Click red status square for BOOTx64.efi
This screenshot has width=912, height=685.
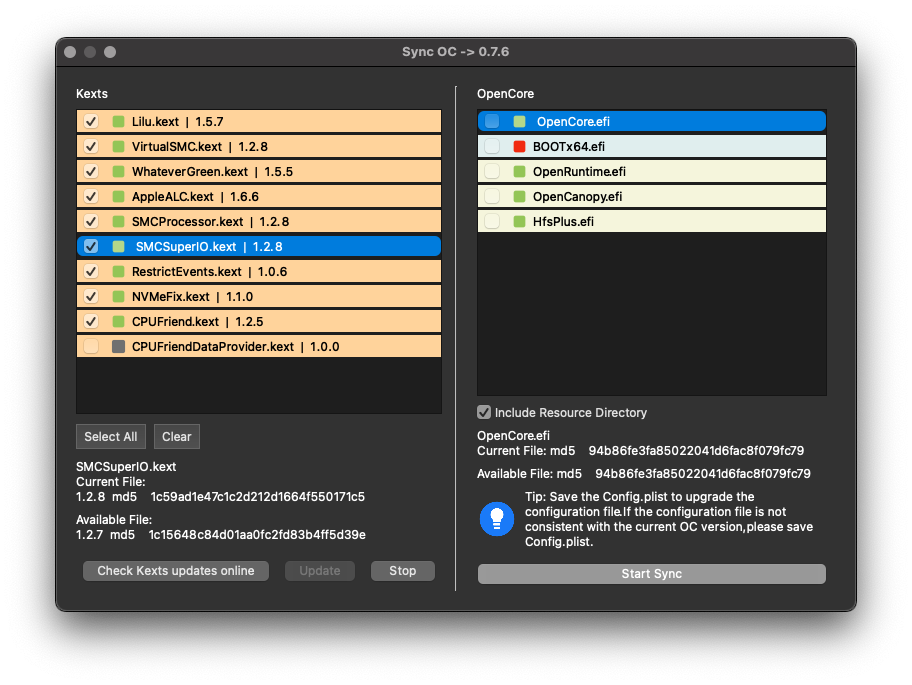[519, 147]
